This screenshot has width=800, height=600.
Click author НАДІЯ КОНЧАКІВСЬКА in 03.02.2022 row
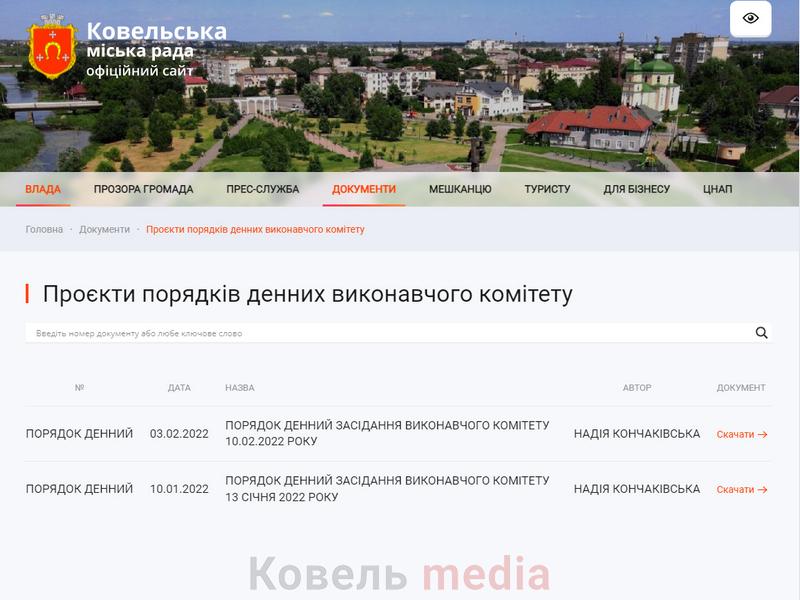(637, 434)
